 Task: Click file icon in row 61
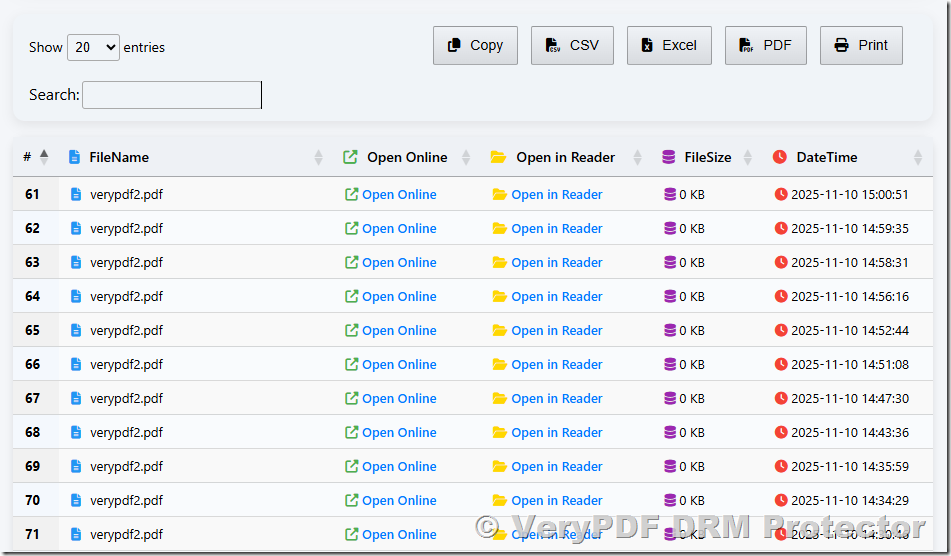(76, 194)
